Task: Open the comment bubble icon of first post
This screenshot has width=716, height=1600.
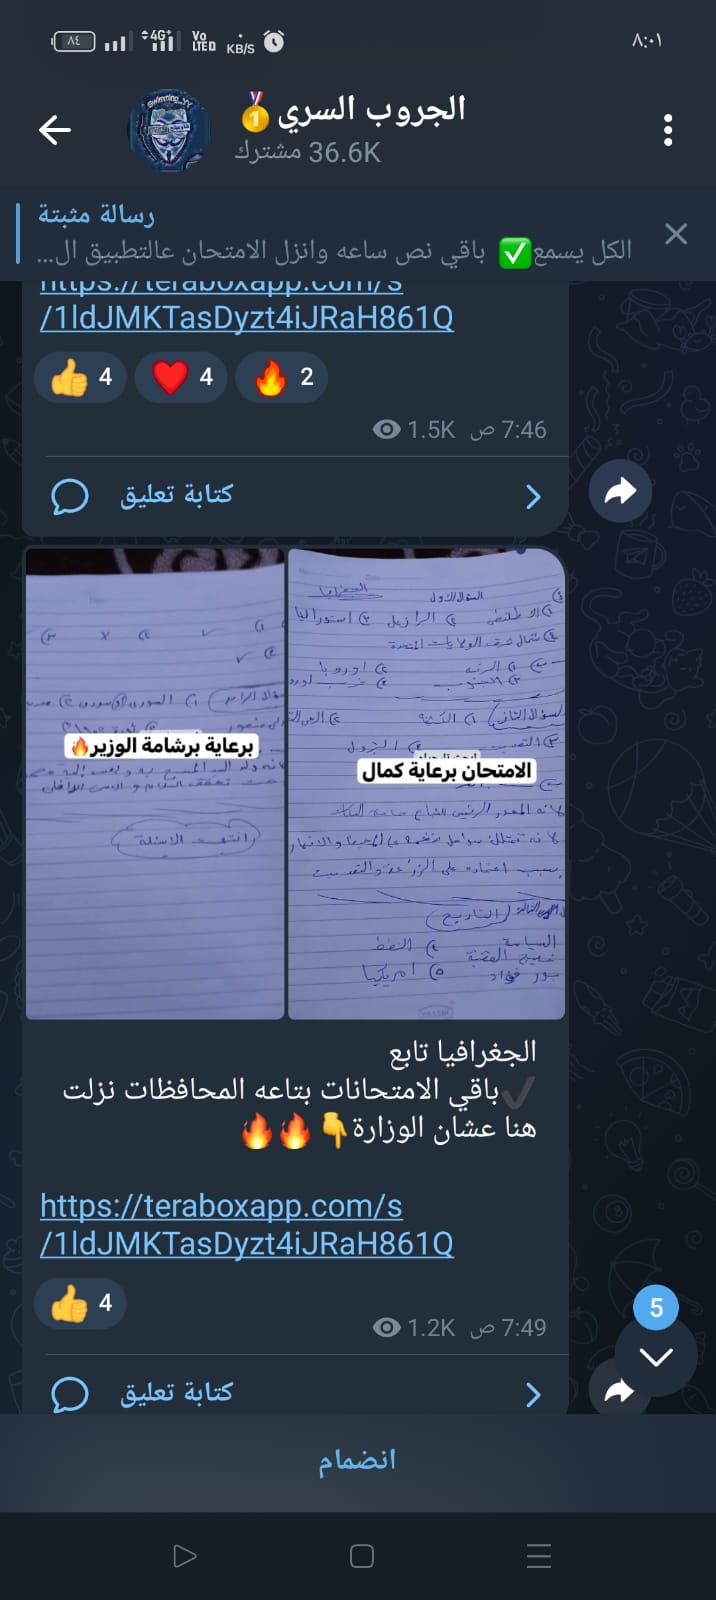Action: [x=70, y=496]
